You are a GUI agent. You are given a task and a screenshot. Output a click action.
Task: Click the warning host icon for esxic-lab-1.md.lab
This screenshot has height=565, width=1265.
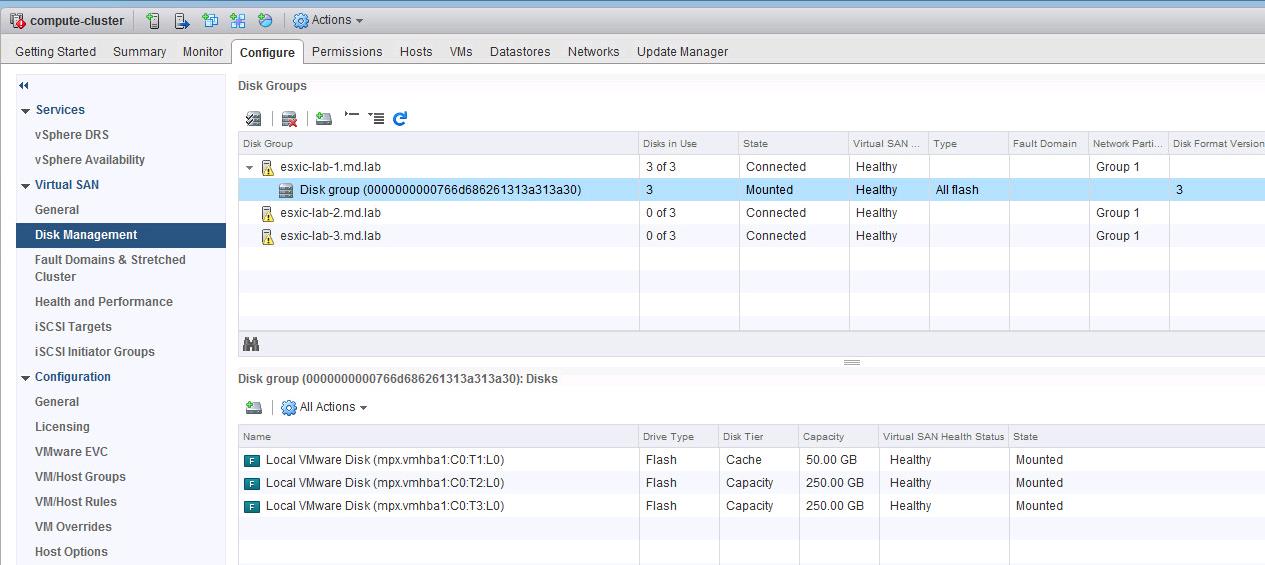click(x=267, y=167)
